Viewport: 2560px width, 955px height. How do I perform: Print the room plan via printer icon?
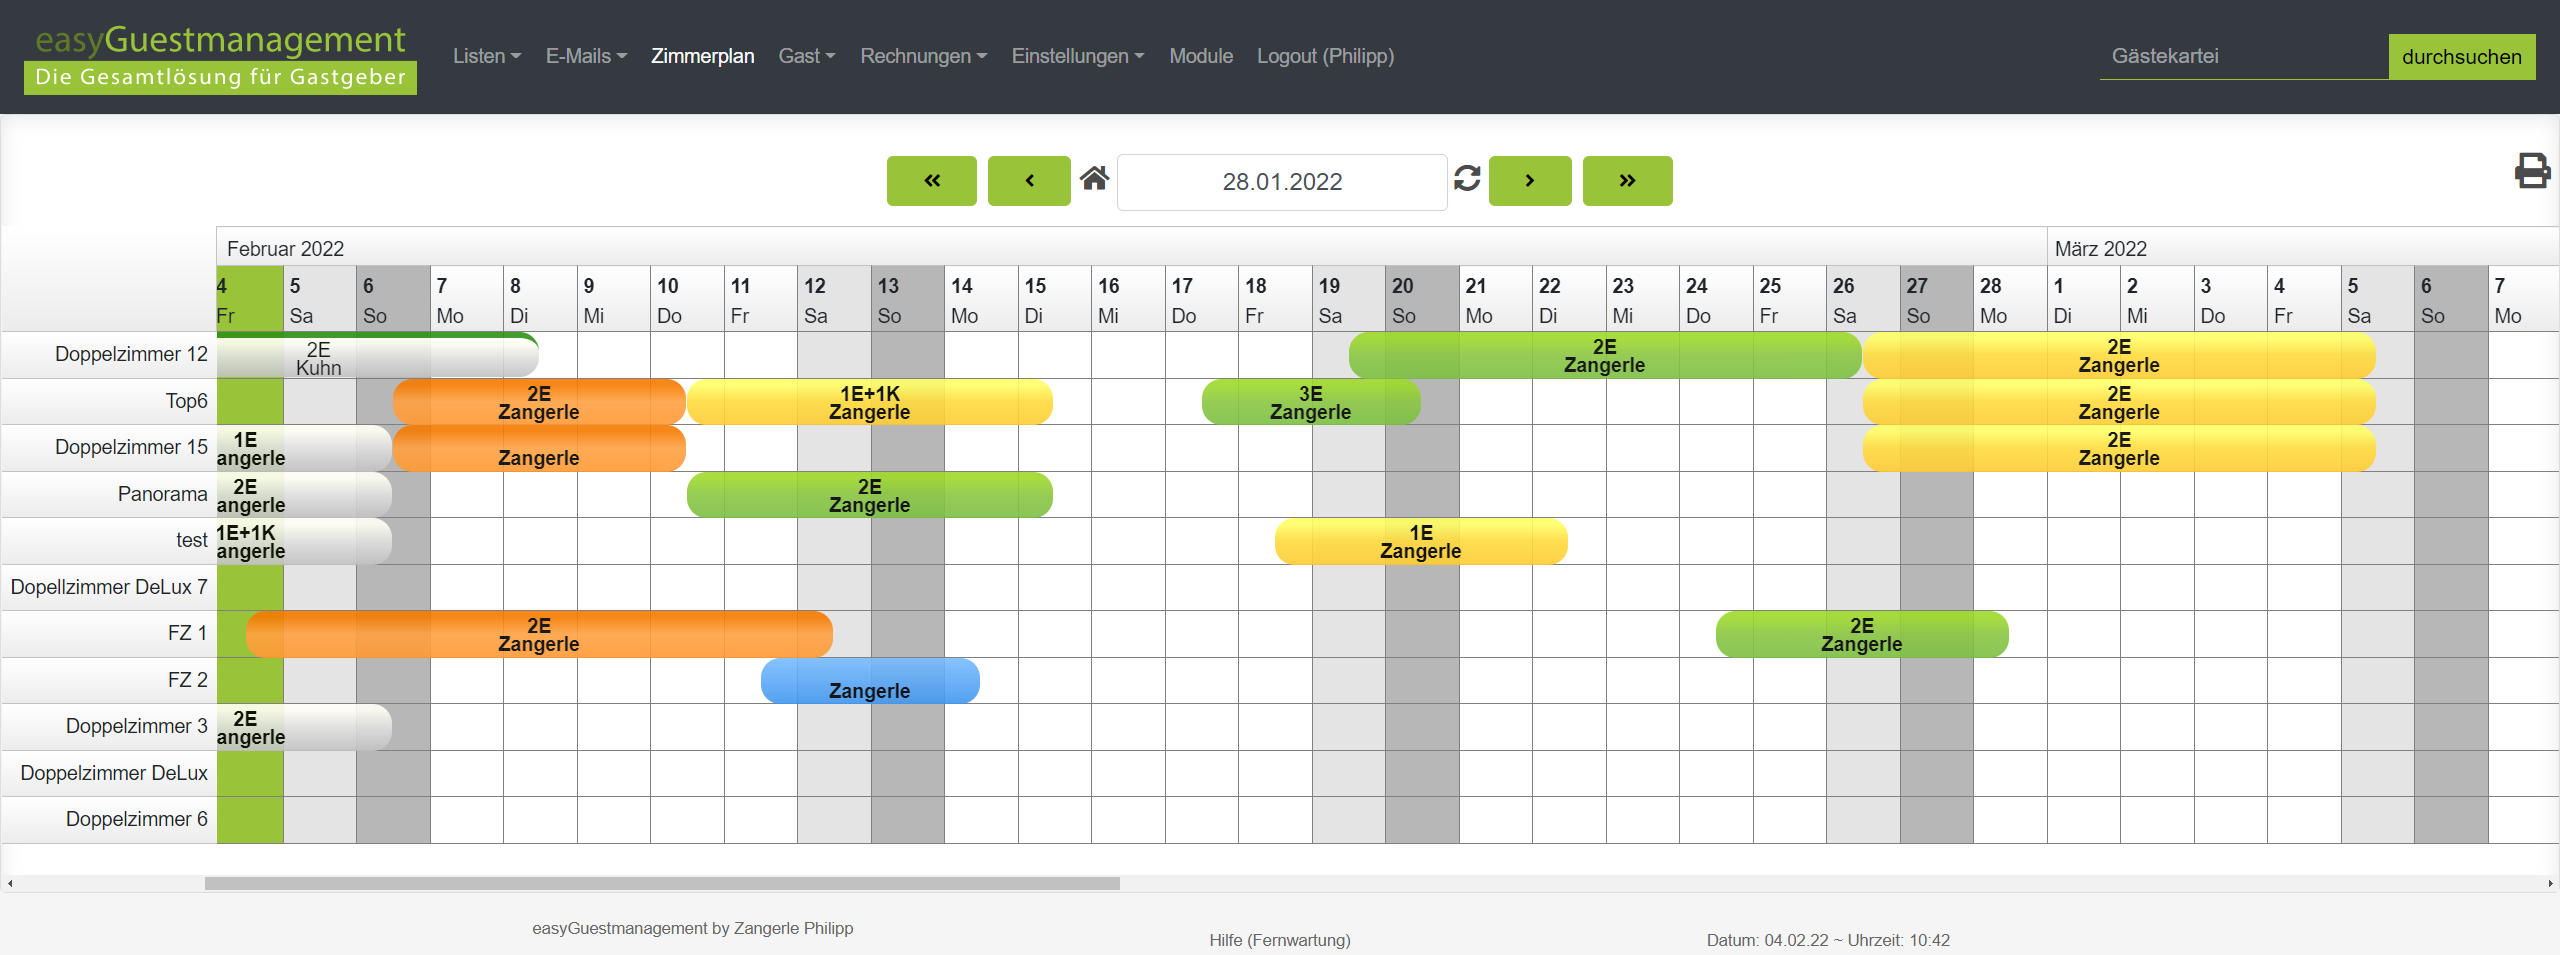click(2531, 171)
